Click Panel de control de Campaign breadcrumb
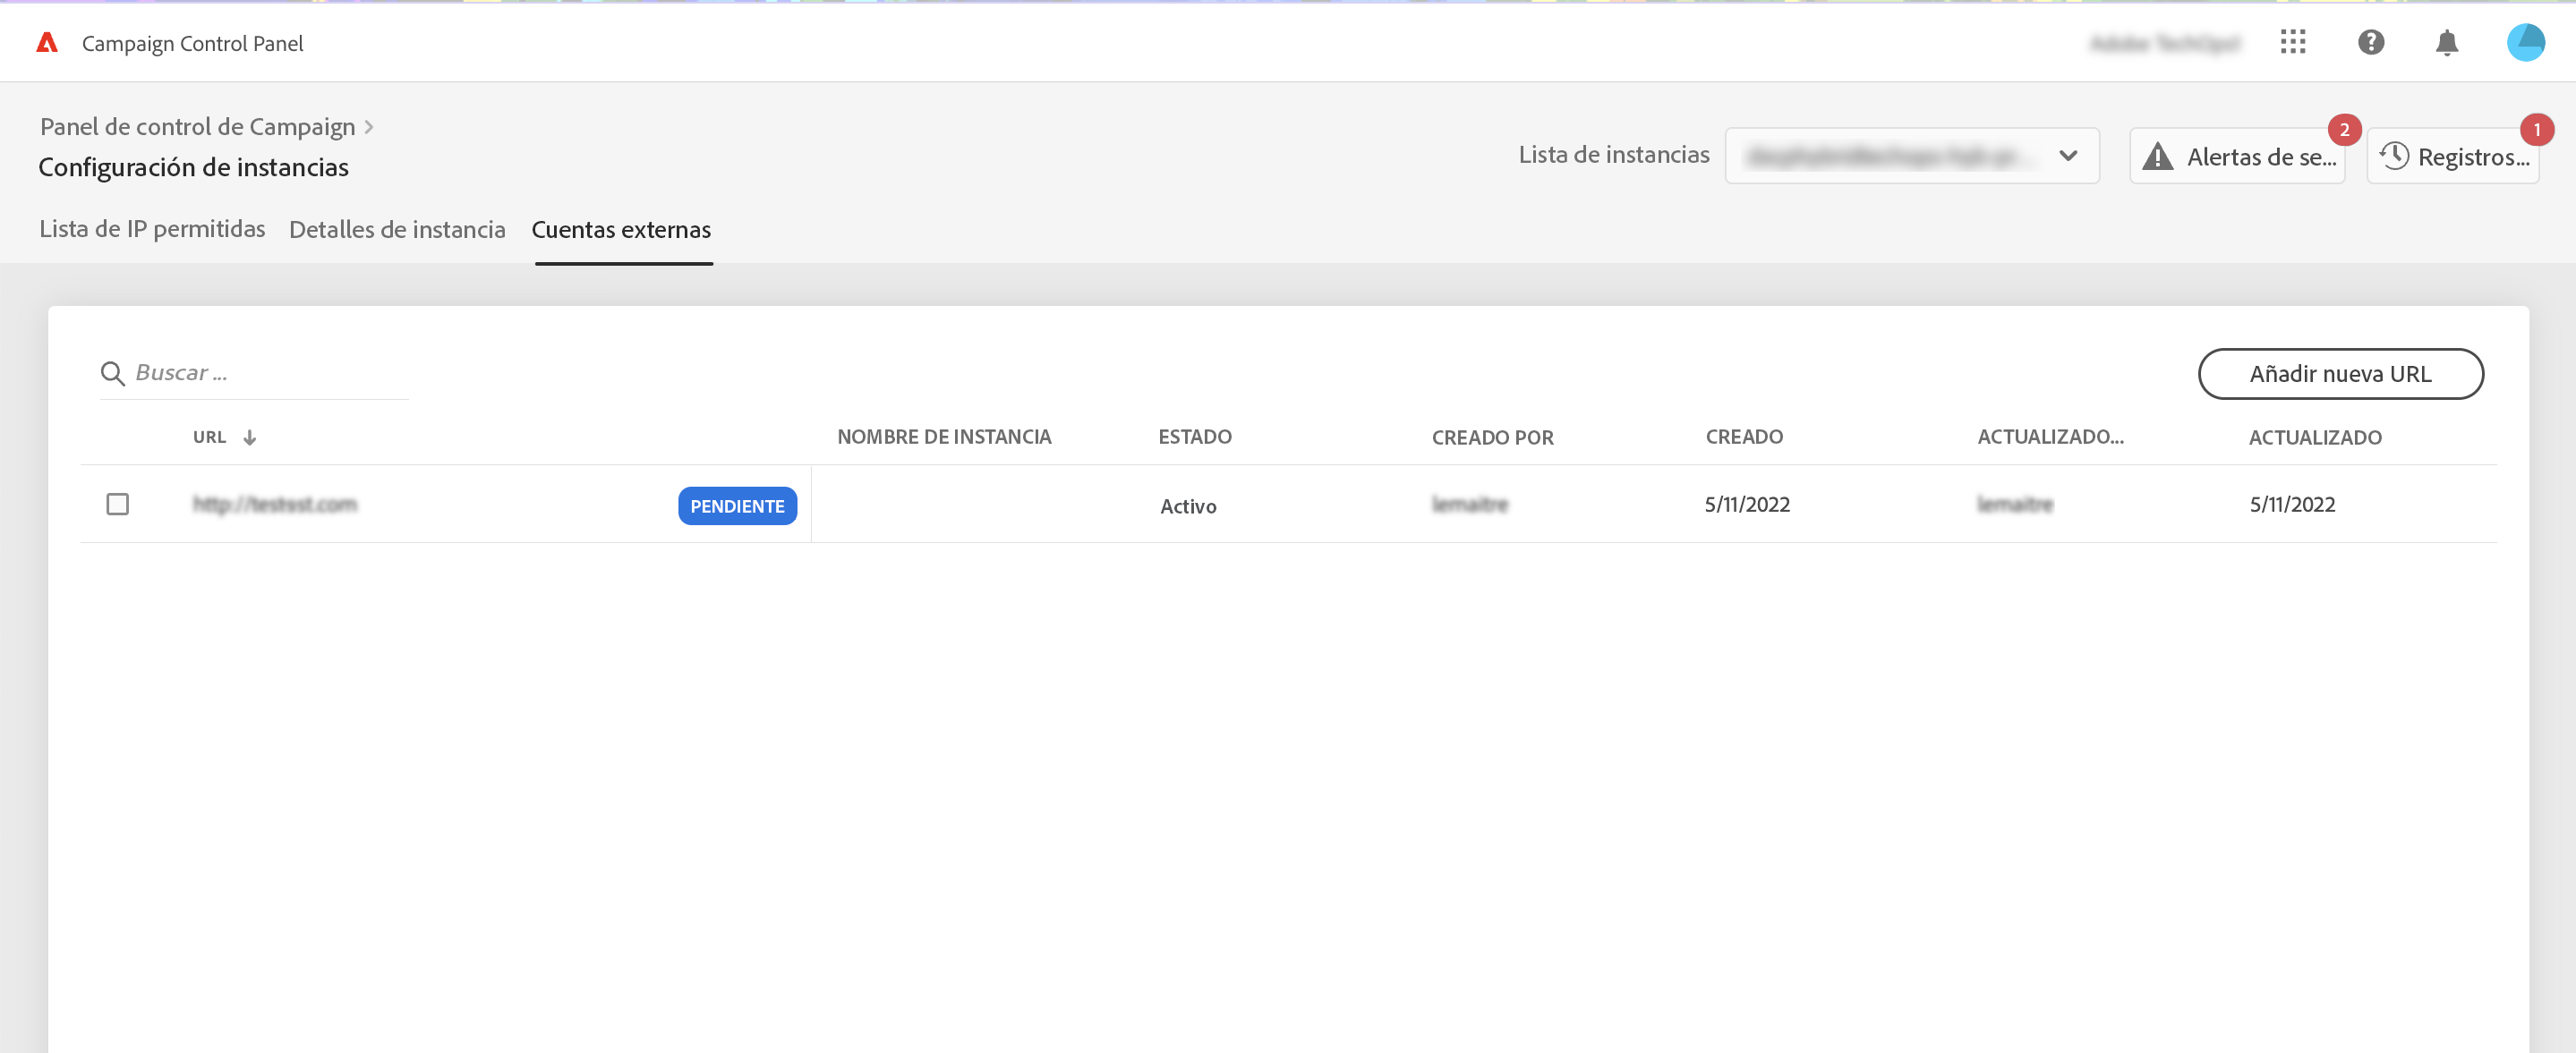Viewport: 2576px width, 1053px height. [x=197, y=127]
